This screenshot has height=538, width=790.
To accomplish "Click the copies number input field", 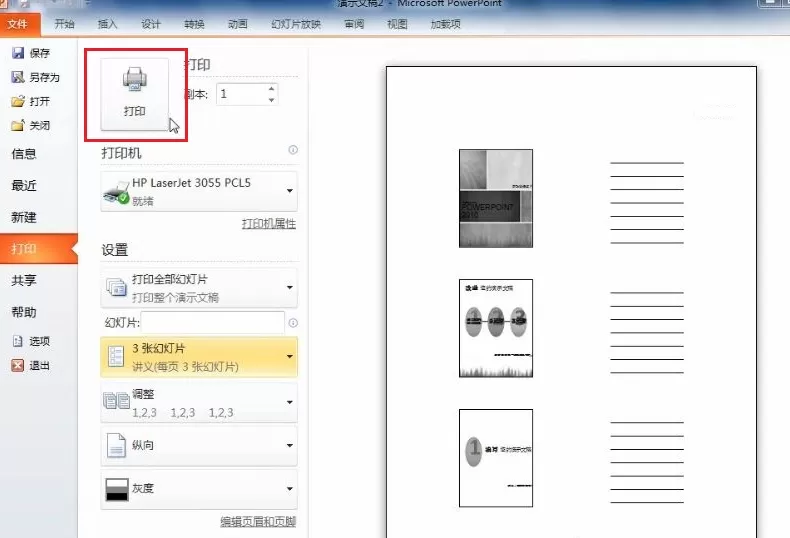I will coord(241,94).
